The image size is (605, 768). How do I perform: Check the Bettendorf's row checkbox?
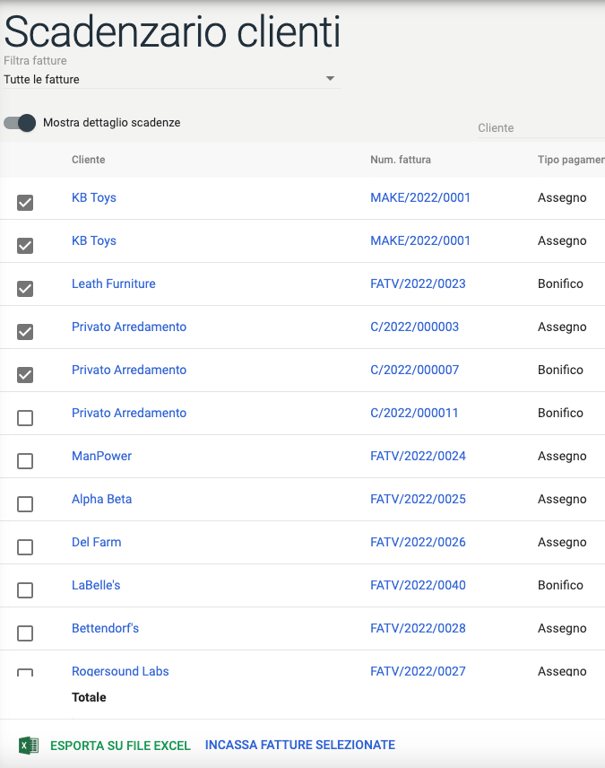(25, 633)
